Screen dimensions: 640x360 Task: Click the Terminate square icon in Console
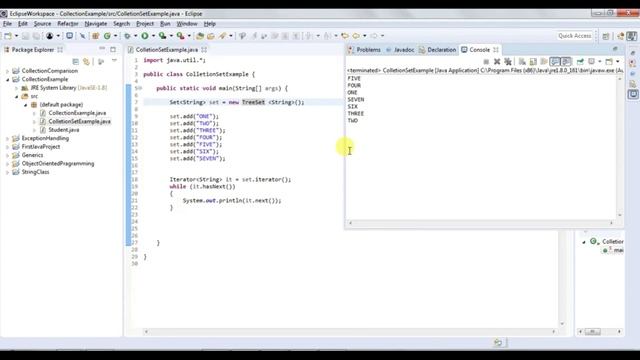486,62
